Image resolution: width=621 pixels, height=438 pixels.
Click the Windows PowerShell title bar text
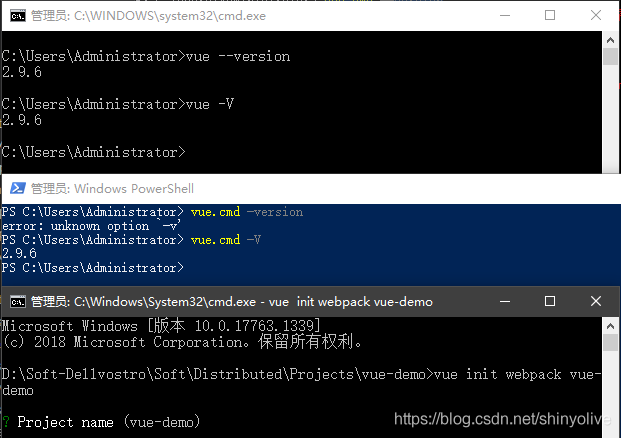[x=112, y=189]
